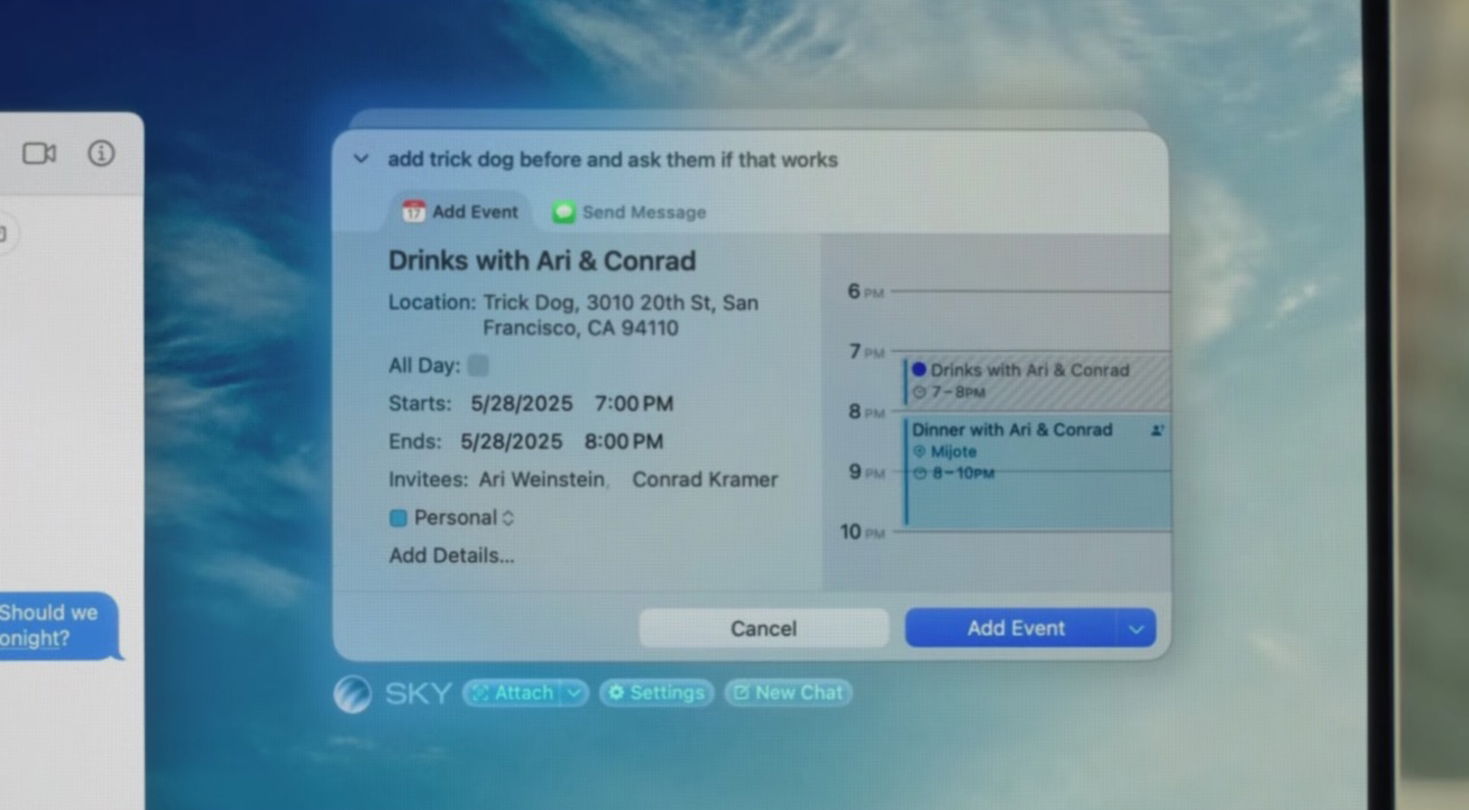Image resolution: width=1469 pixels, height=810 pixels.
Task: Click the 8:00 PM end time
Action: 624,442
